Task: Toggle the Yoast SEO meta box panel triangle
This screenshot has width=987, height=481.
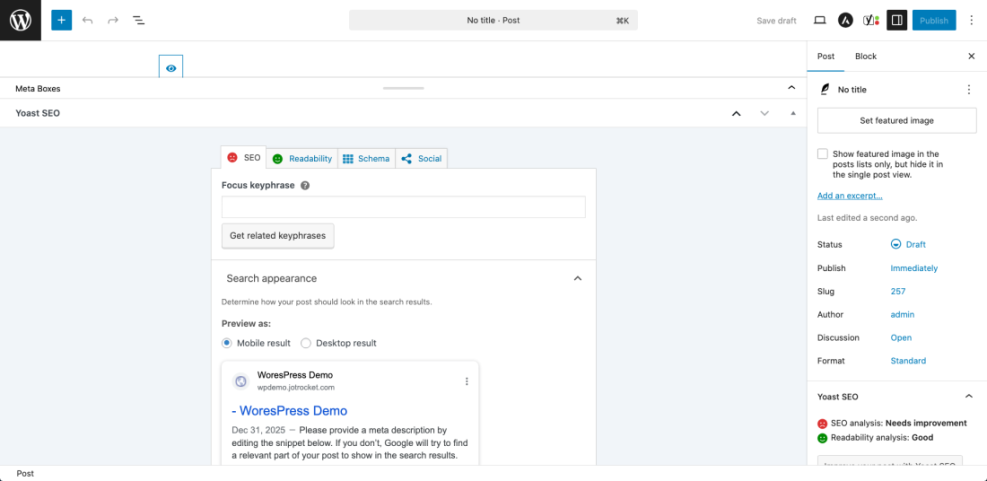Action: point(793,113)
